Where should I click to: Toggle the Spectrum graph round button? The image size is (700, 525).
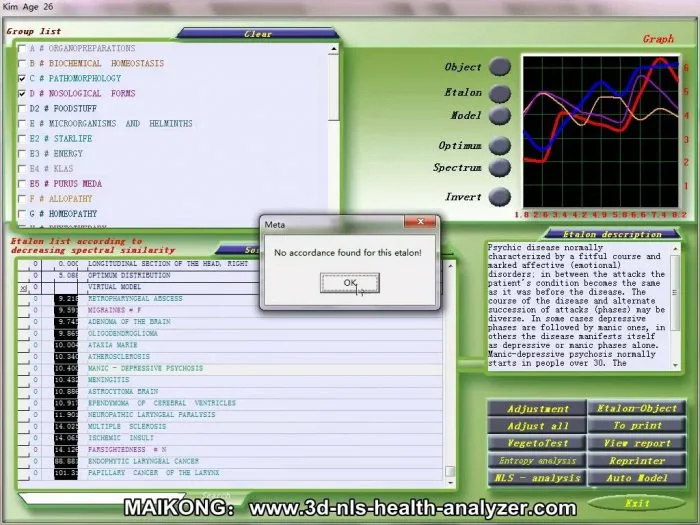tap(500, 167)
